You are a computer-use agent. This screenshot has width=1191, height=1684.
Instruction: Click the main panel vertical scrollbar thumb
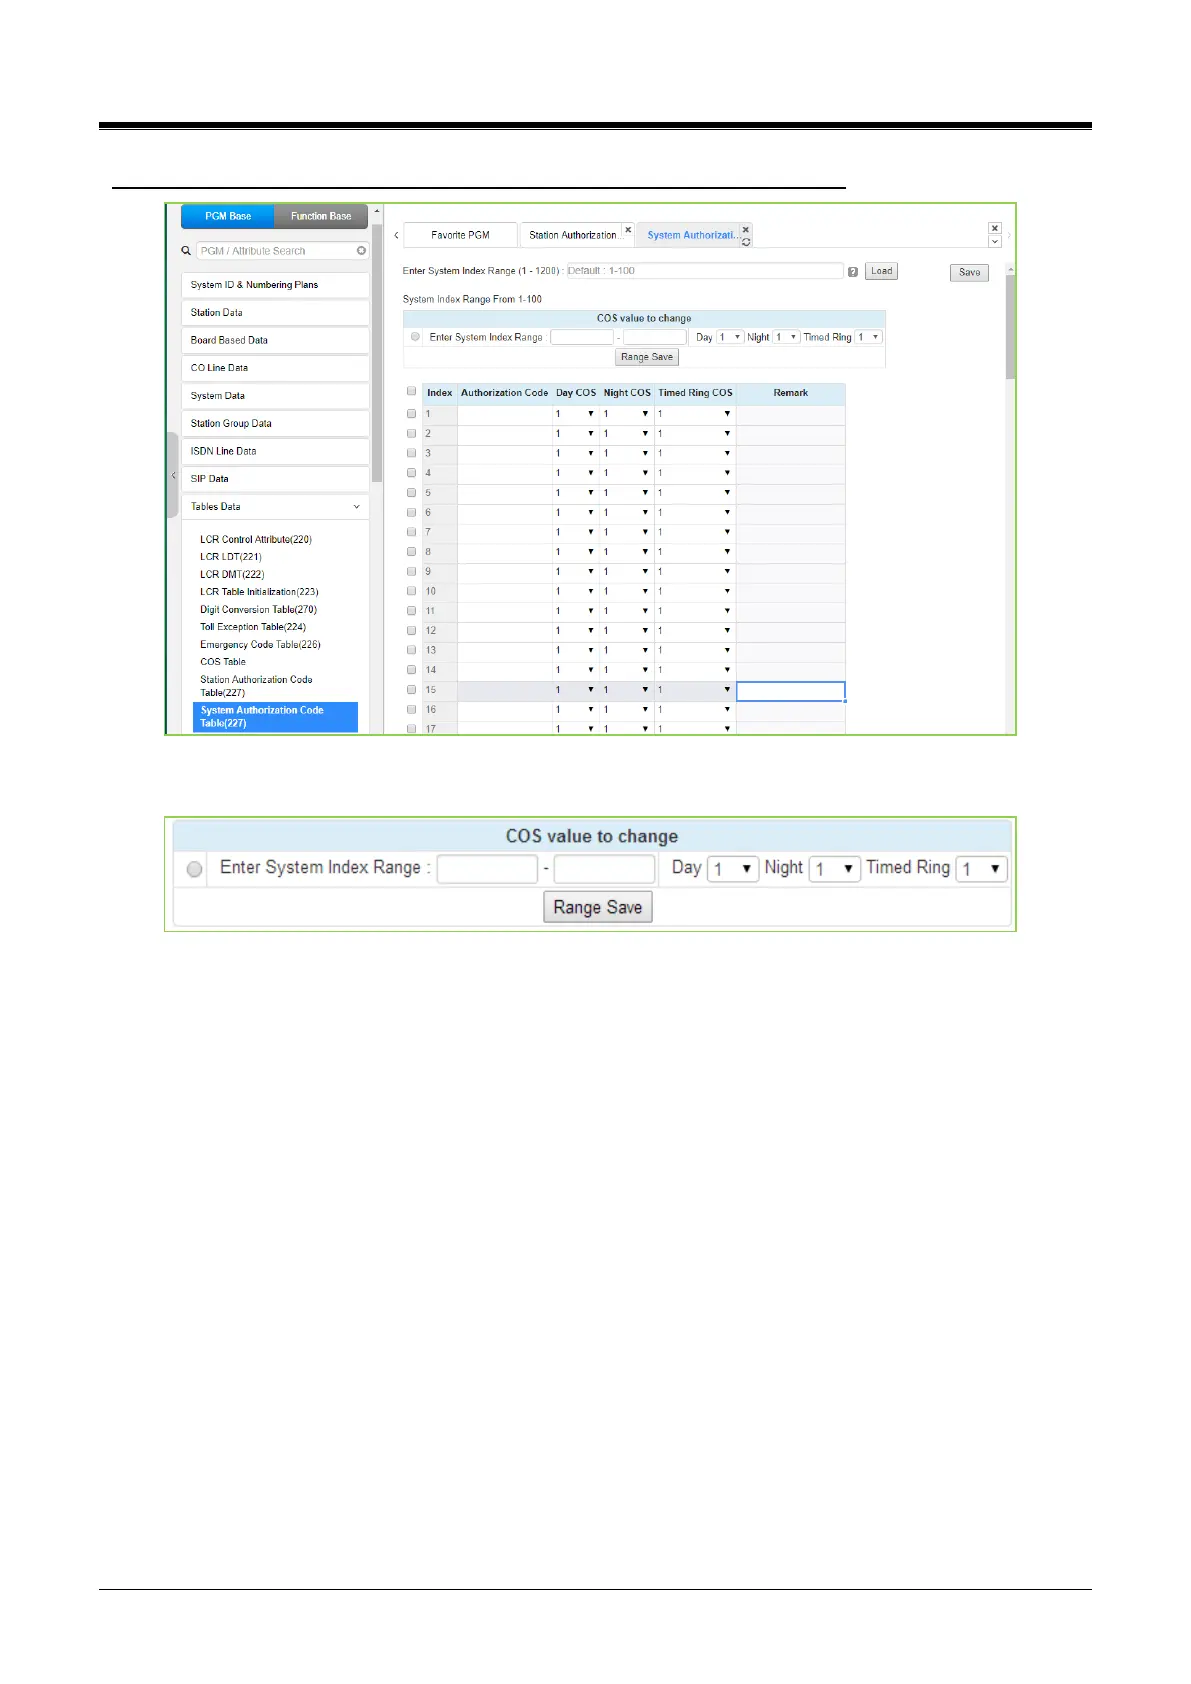(x=1011, y=328)
